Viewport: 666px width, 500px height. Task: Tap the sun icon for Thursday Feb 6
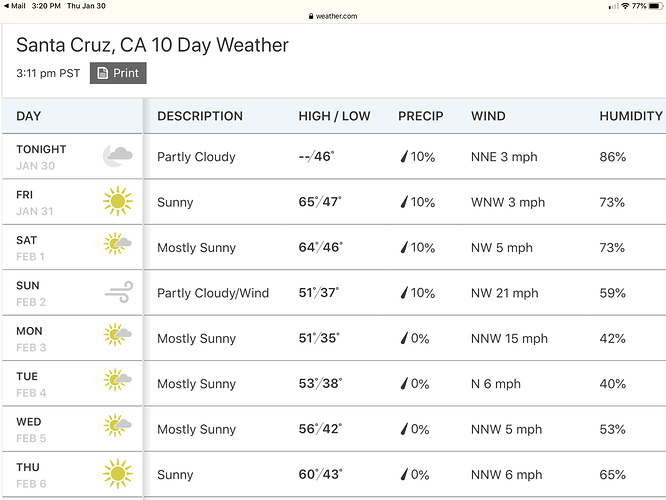(117, 474)
